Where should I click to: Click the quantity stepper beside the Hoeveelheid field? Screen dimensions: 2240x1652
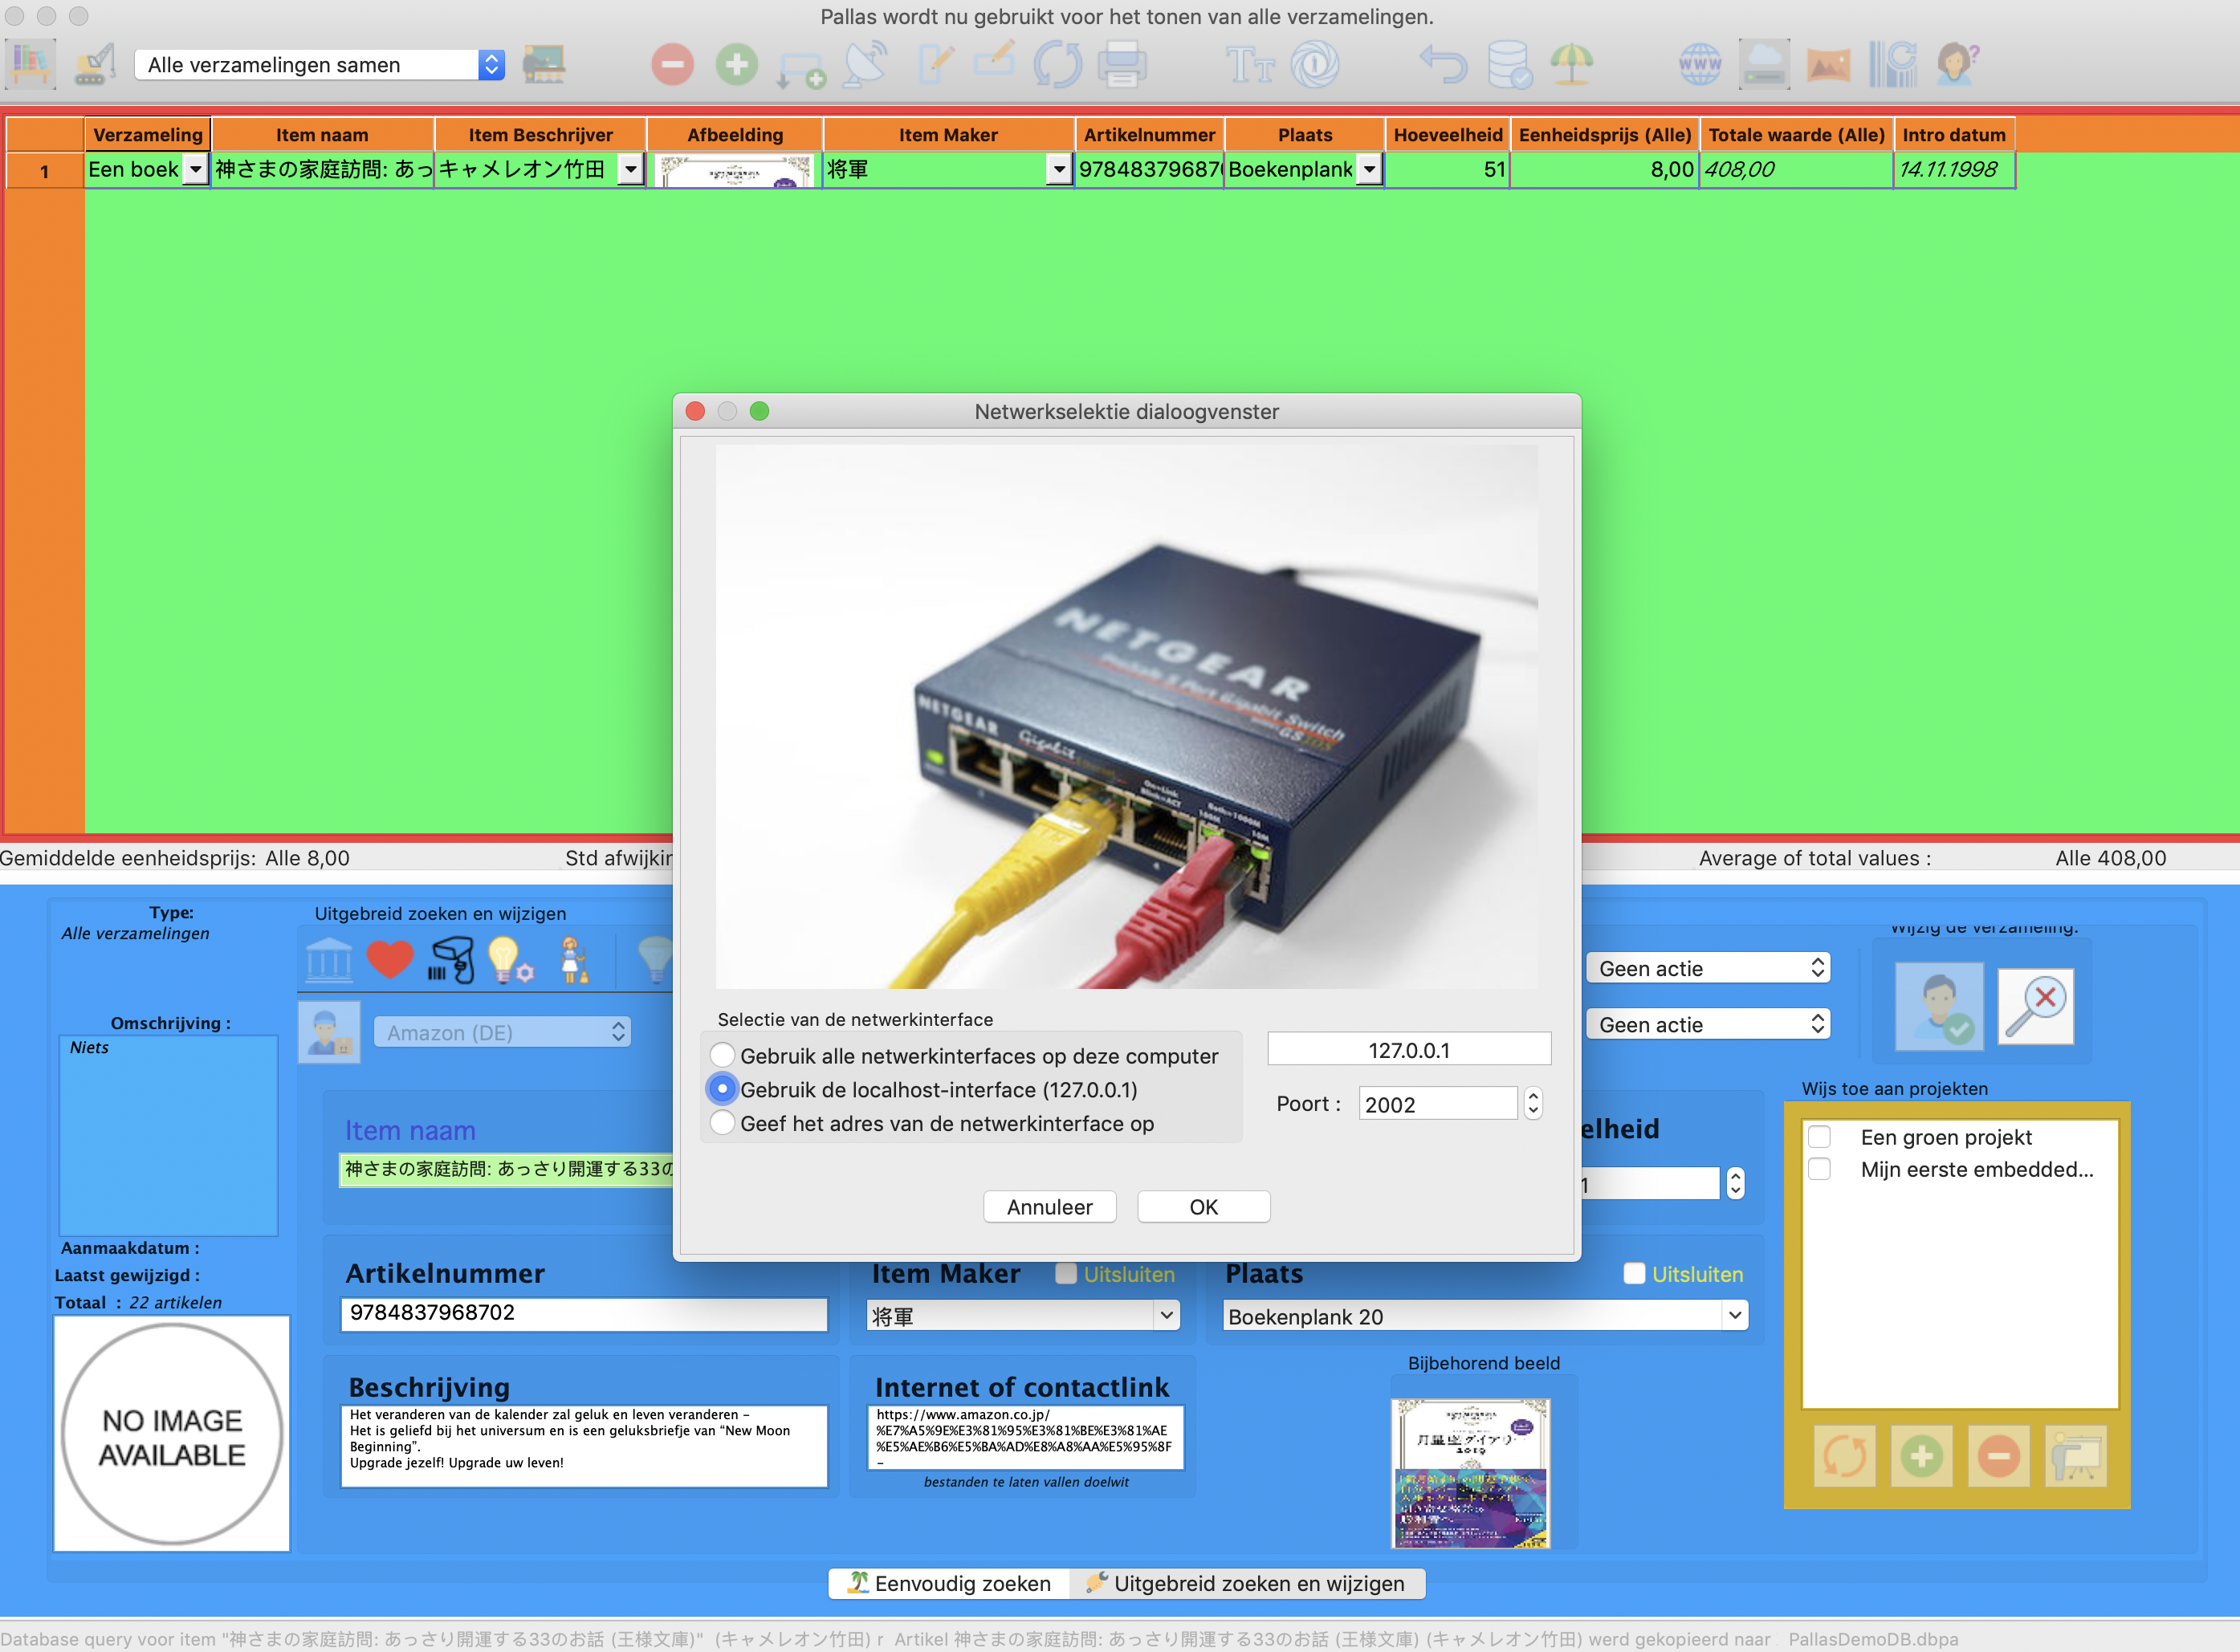1736,1183
